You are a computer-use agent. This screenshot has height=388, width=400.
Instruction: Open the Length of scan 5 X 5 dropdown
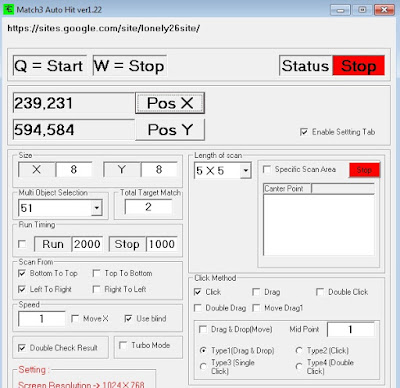click(246, 171)
